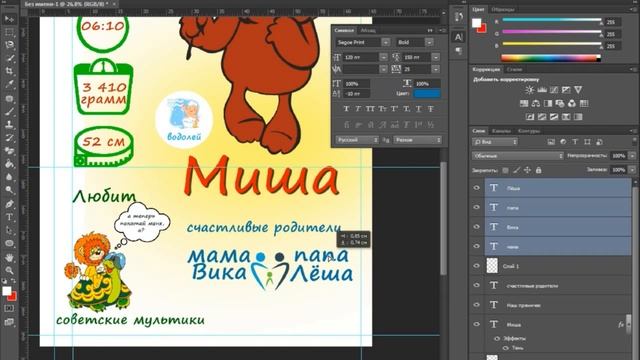The width and height of the screenshot is (640, 360).
Task: Open the language dropdown Русский
Action: pos(357,140)
